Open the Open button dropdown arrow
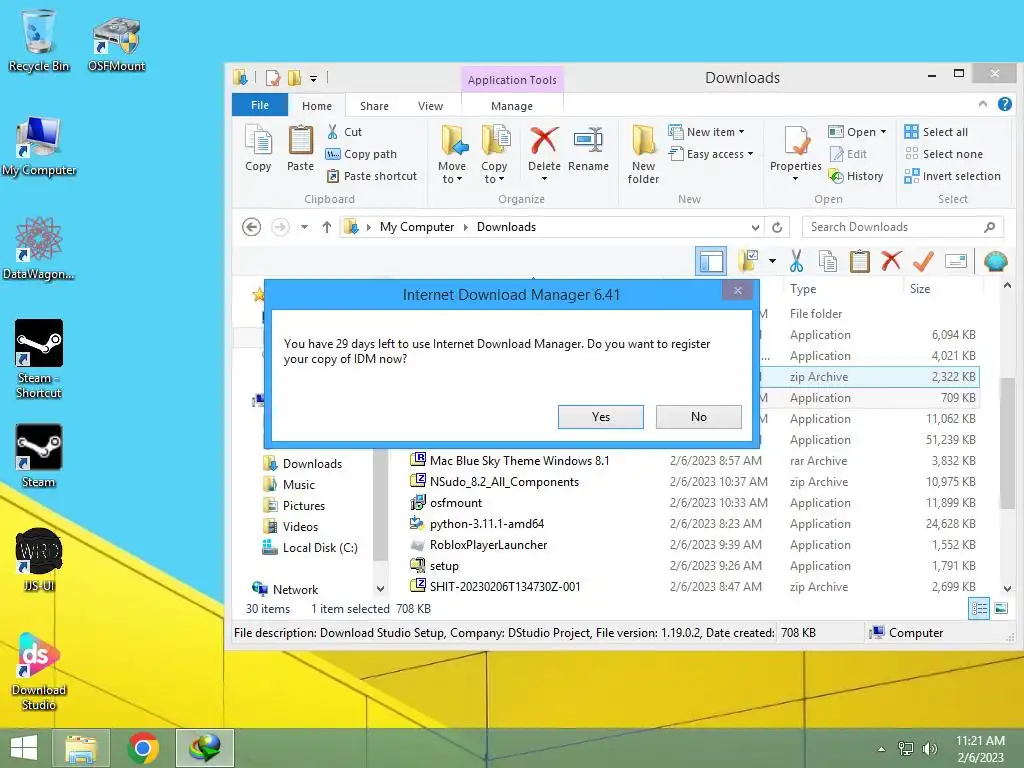Viewport: 1024px width, 768px height. click(x=884, y=132)
